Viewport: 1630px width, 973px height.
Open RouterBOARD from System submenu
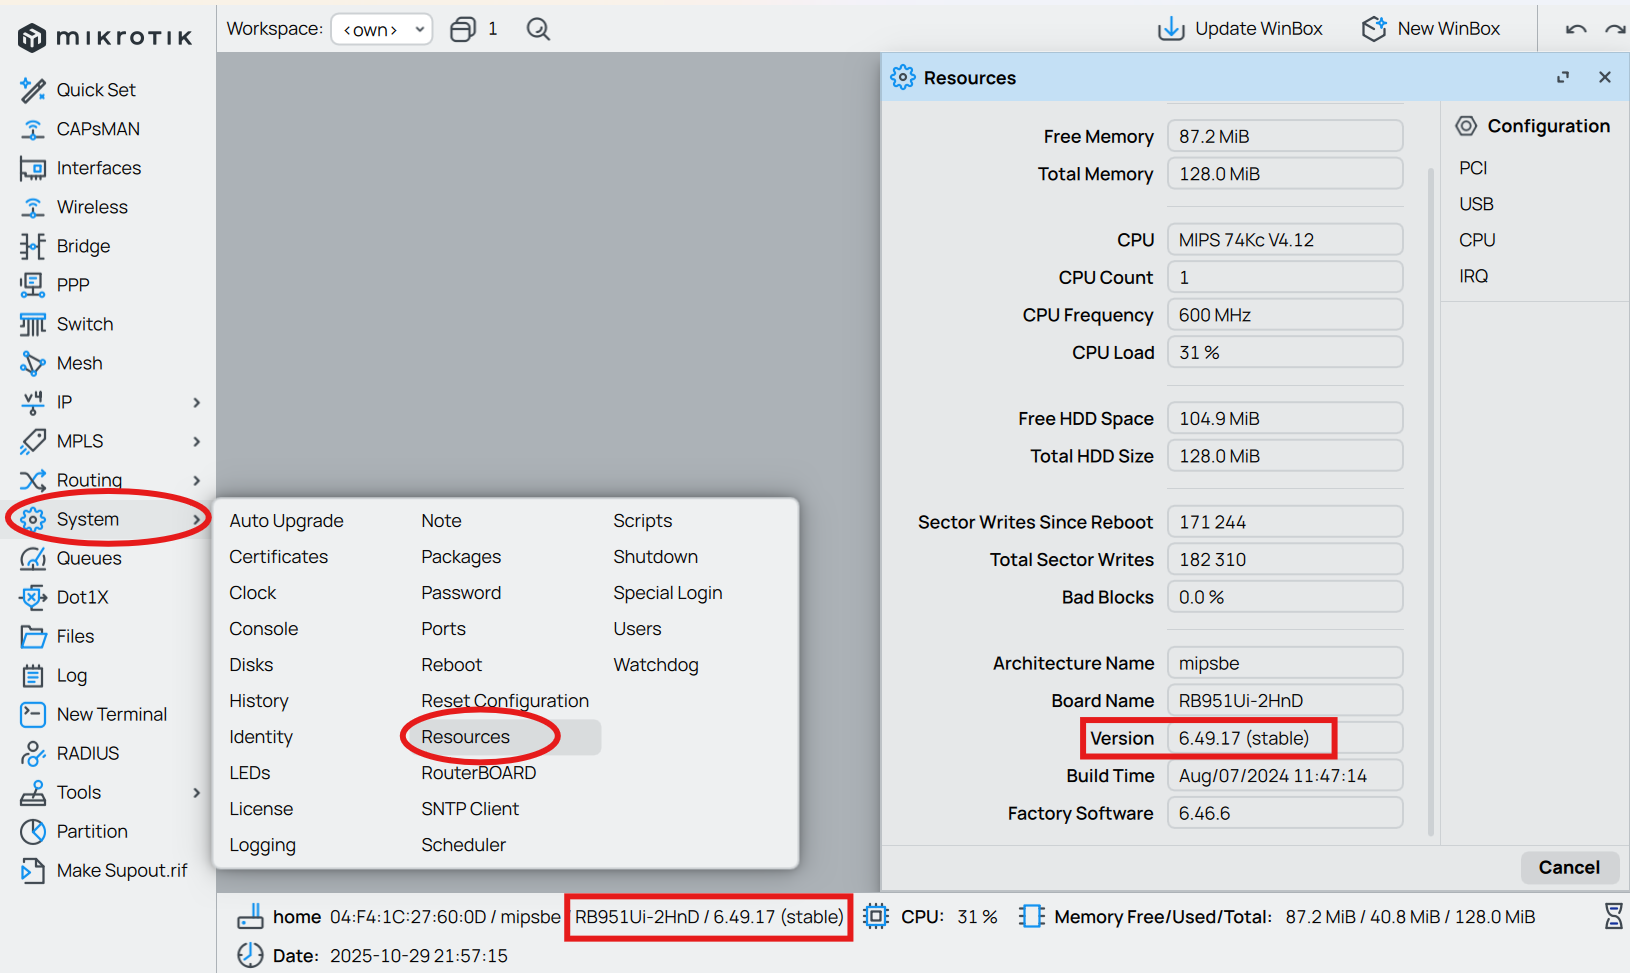[478, 773]
